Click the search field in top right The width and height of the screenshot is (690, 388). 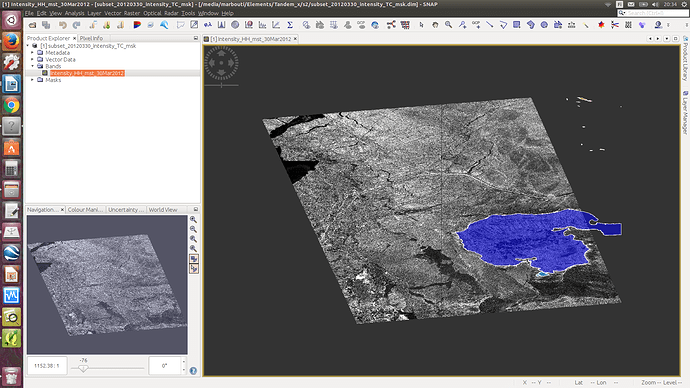pyautogui.click(x=653, y=13)
